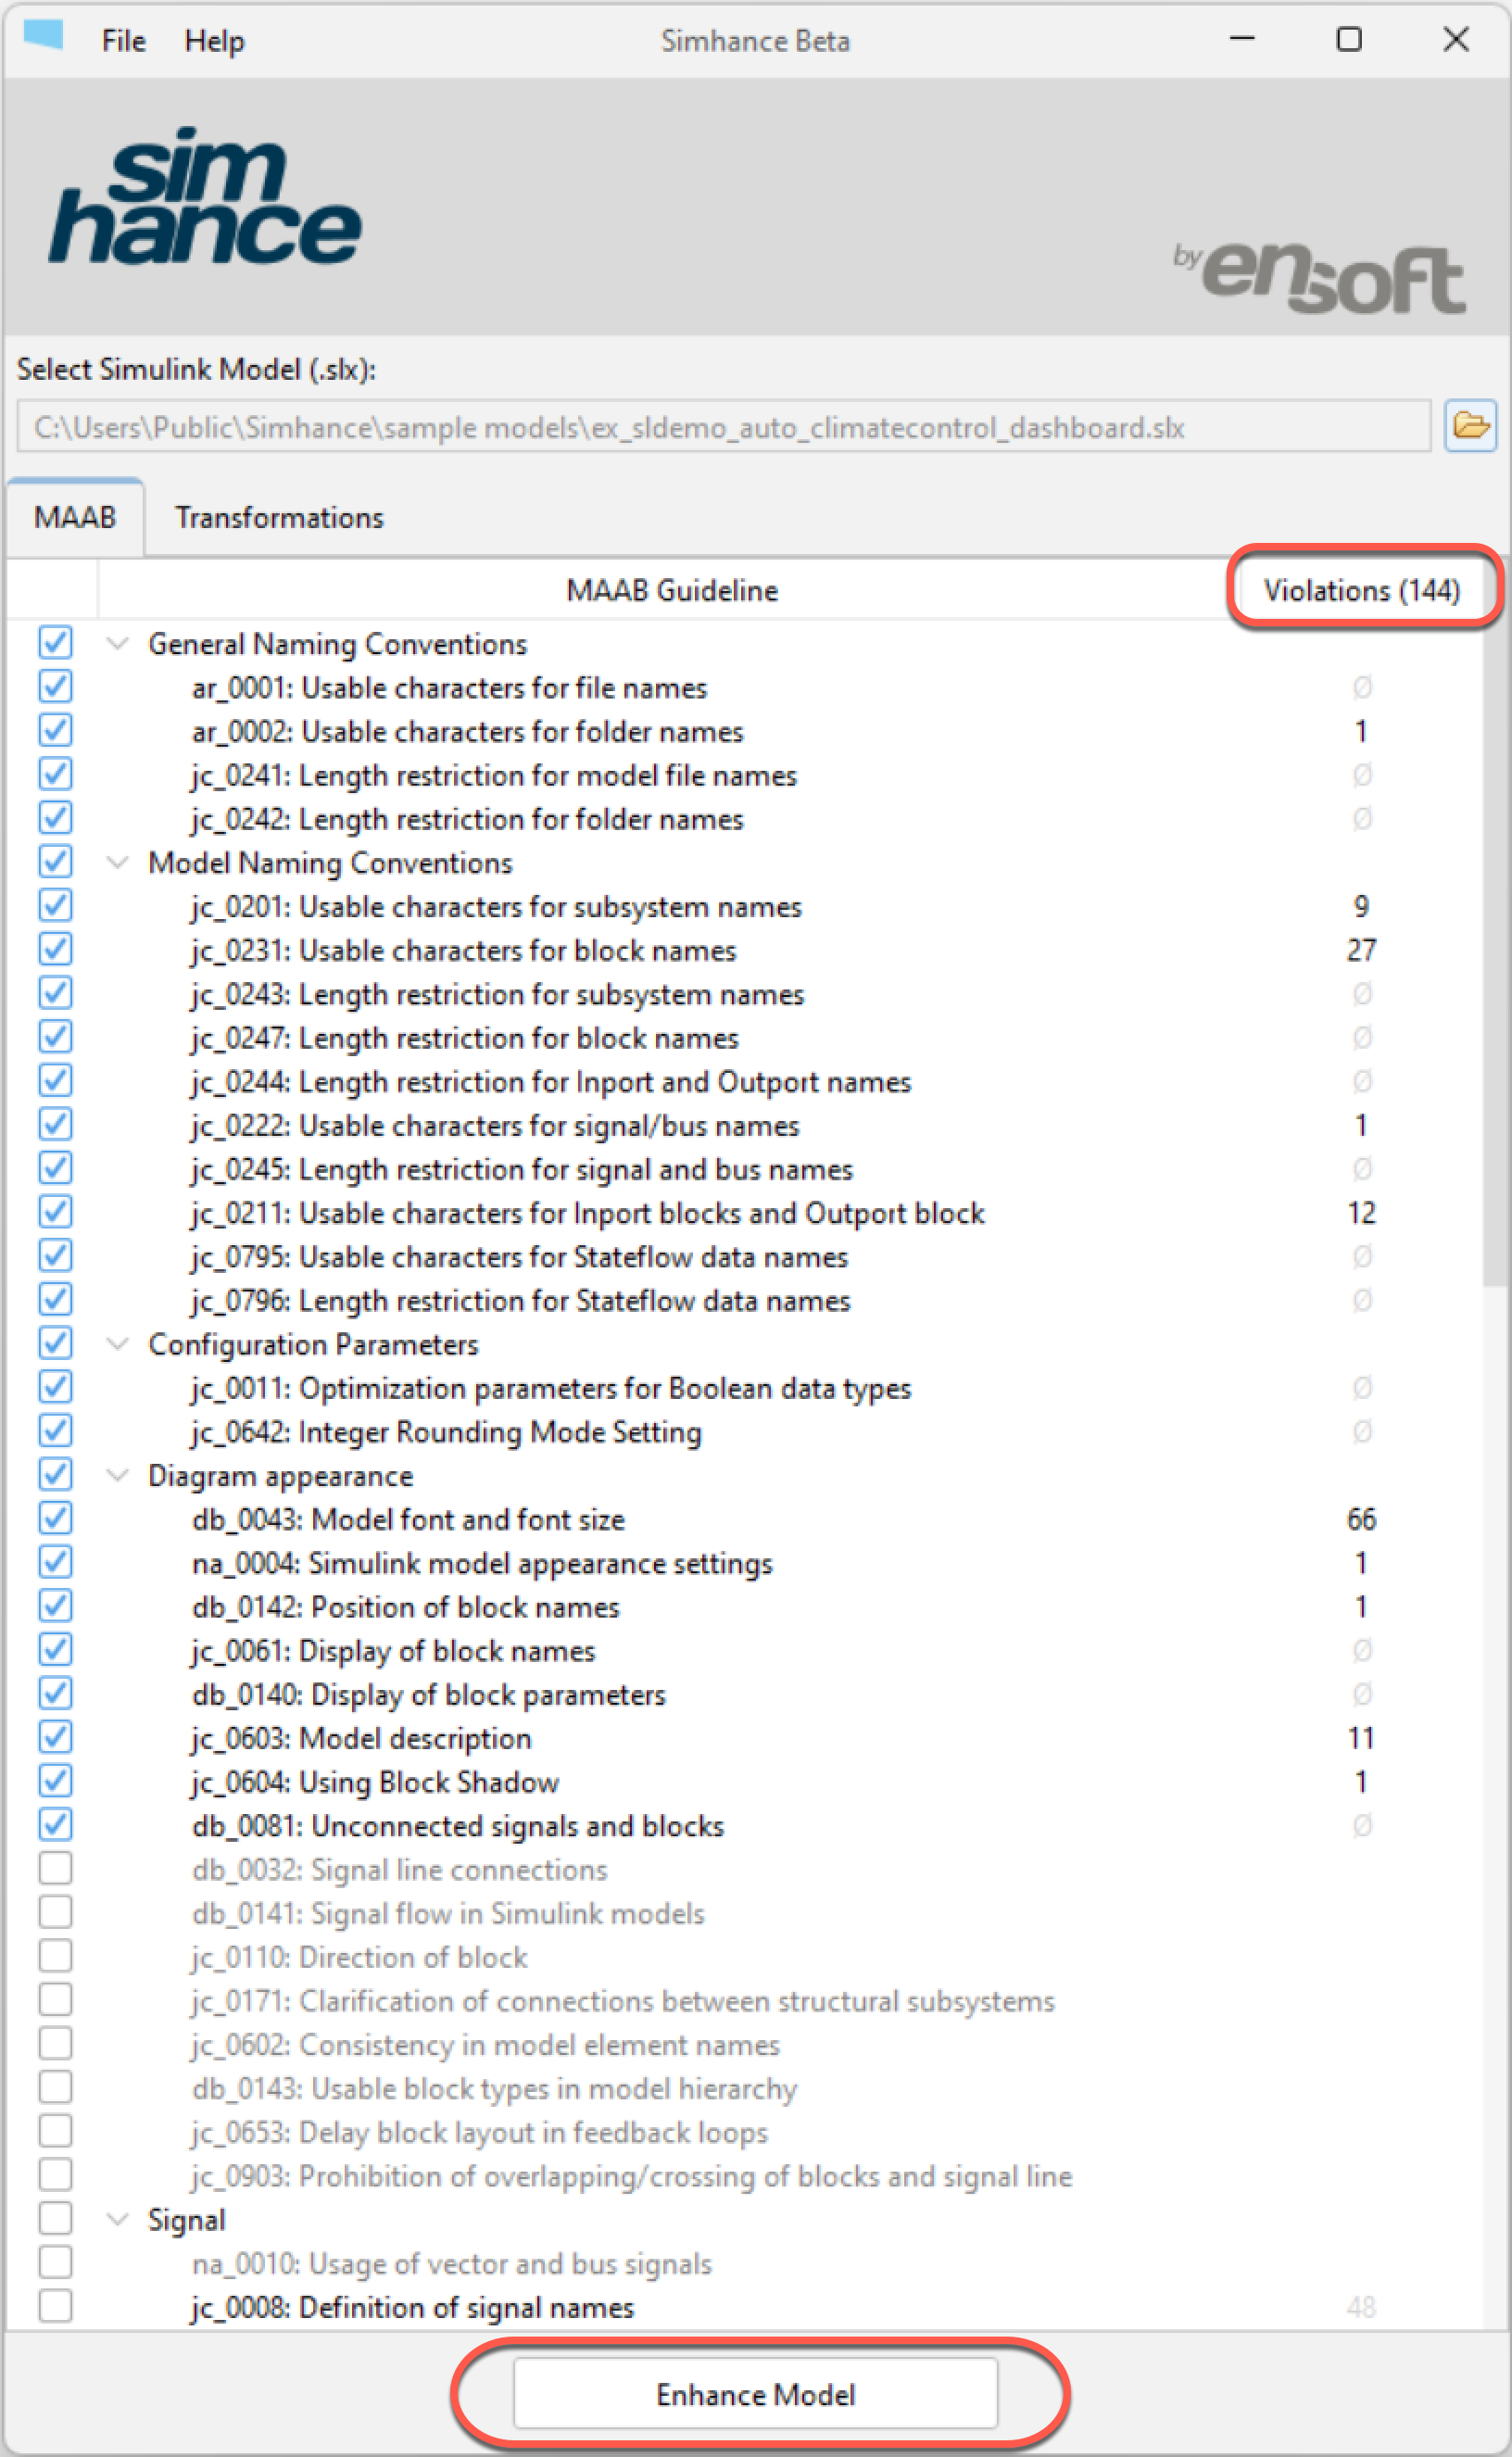Image resolution: width=1512 pixels, height=2457 pixels.
Task: Uncheck Model Naming Conventions checkbox
Action: tap(56, 861)
